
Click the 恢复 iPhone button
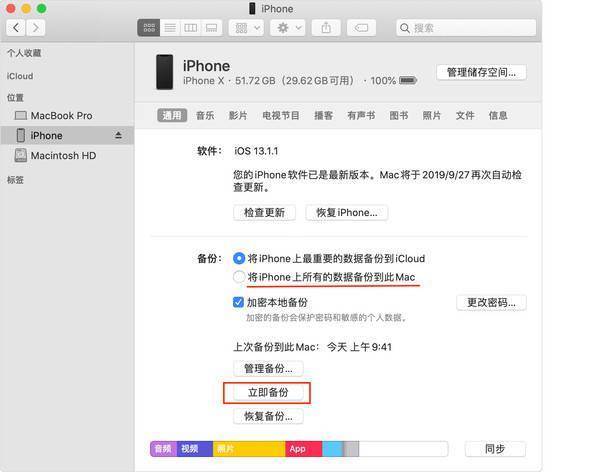pos(347,212)
